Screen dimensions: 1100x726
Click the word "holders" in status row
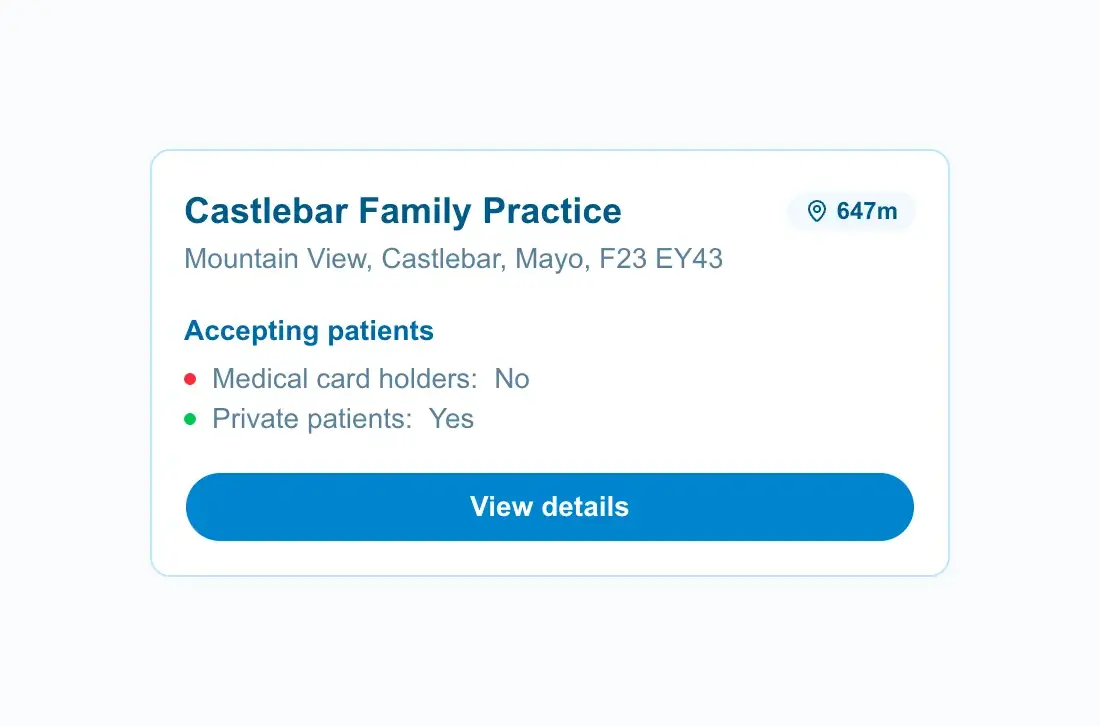[426, 379]
